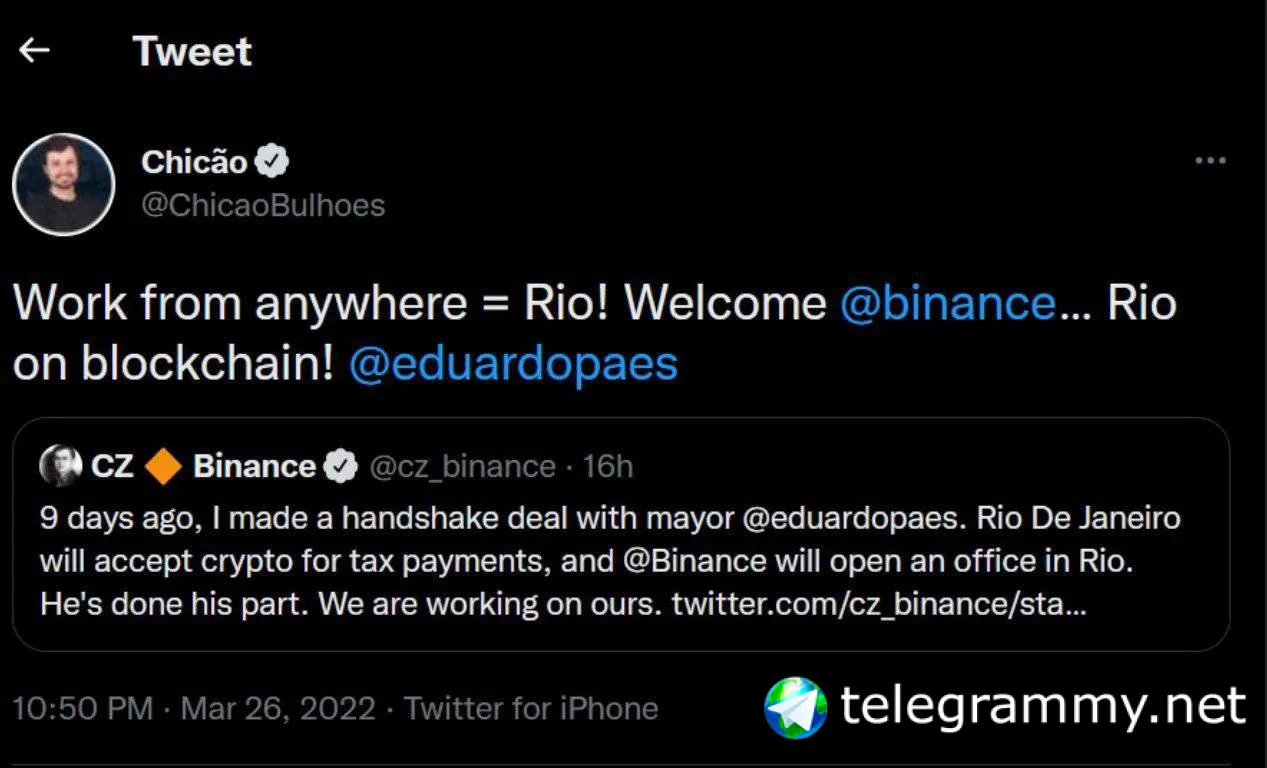Click the 10:50 PM · Mar 26, 2022 timestamp
The image size is (1267, 768).
pyautogui.click(x=193, y=709)
